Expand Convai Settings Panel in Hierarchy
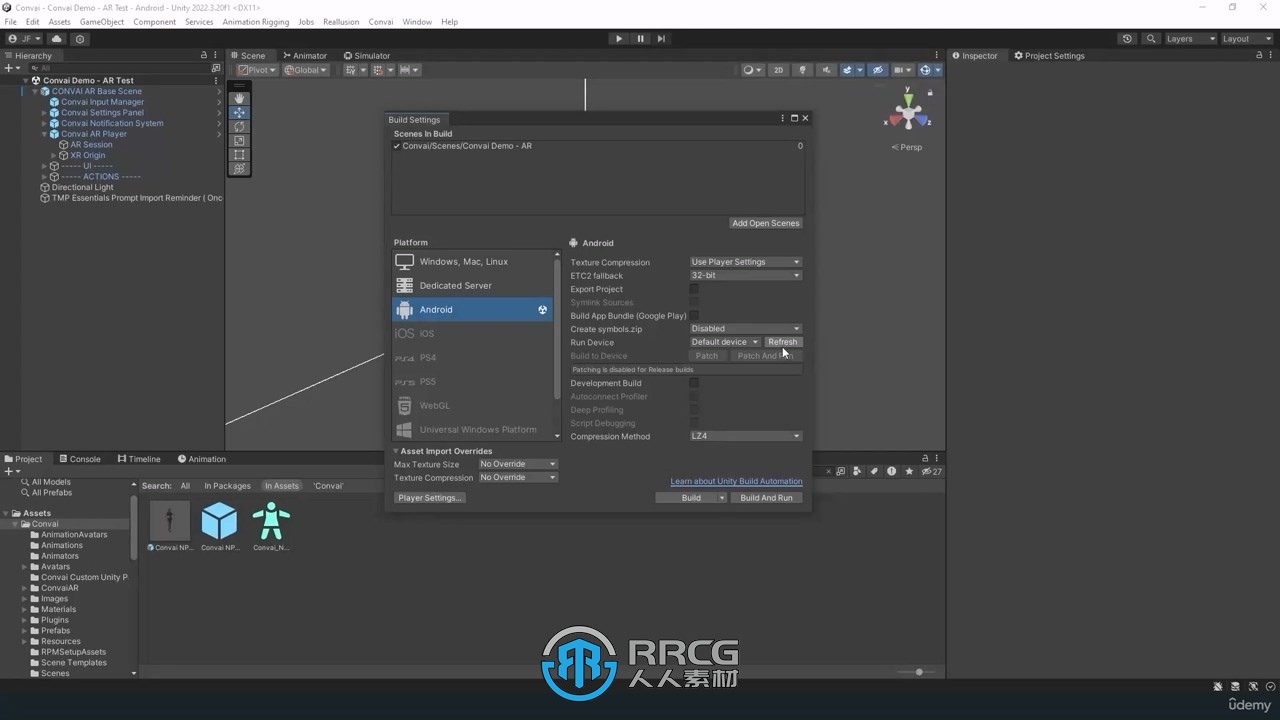The height and width of the screenshot is (720, 1280). tap(44, 113)
